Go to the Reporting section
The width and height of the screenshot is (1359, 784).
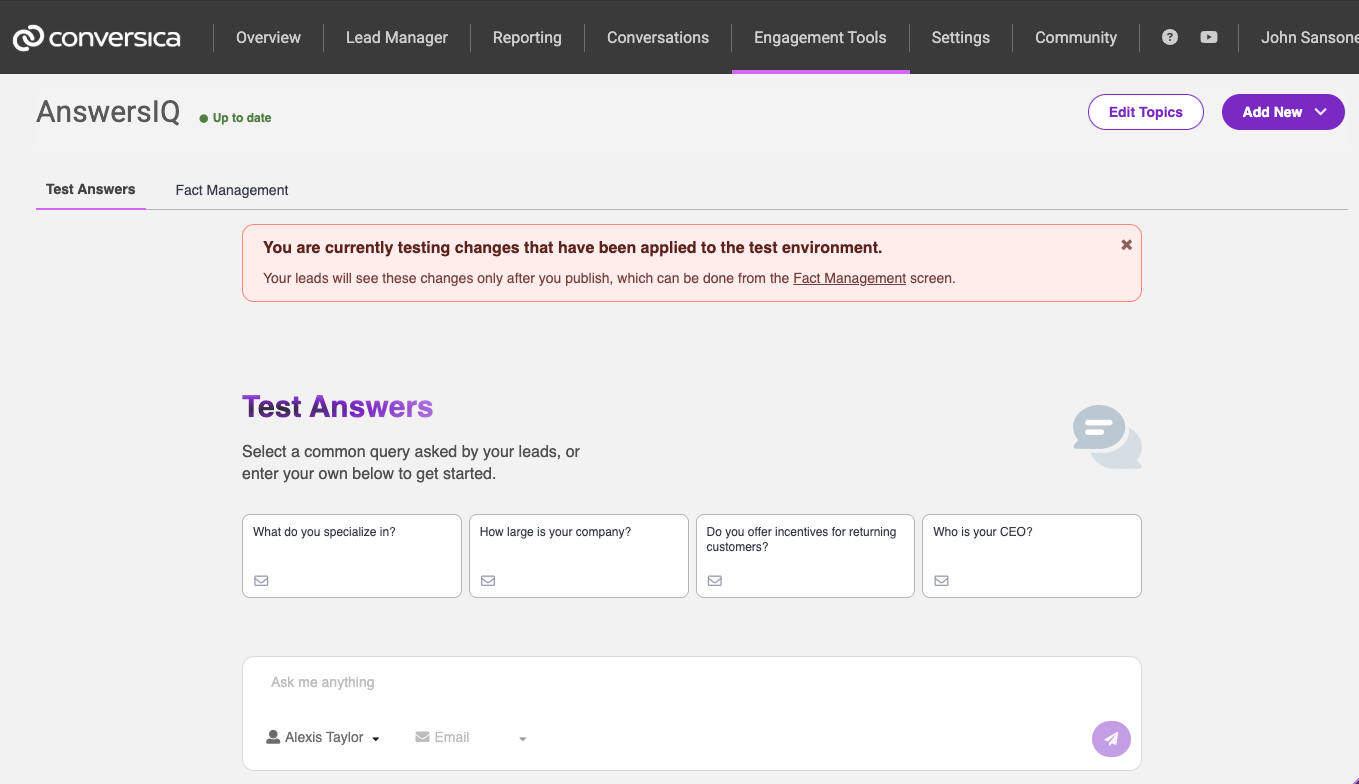[527, 38]
